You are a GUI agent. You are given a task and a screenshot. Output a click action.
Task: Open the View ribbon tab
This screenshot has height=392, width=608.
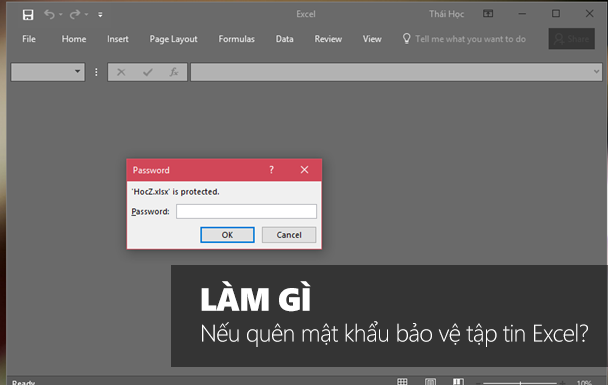[x=372, y=39]
